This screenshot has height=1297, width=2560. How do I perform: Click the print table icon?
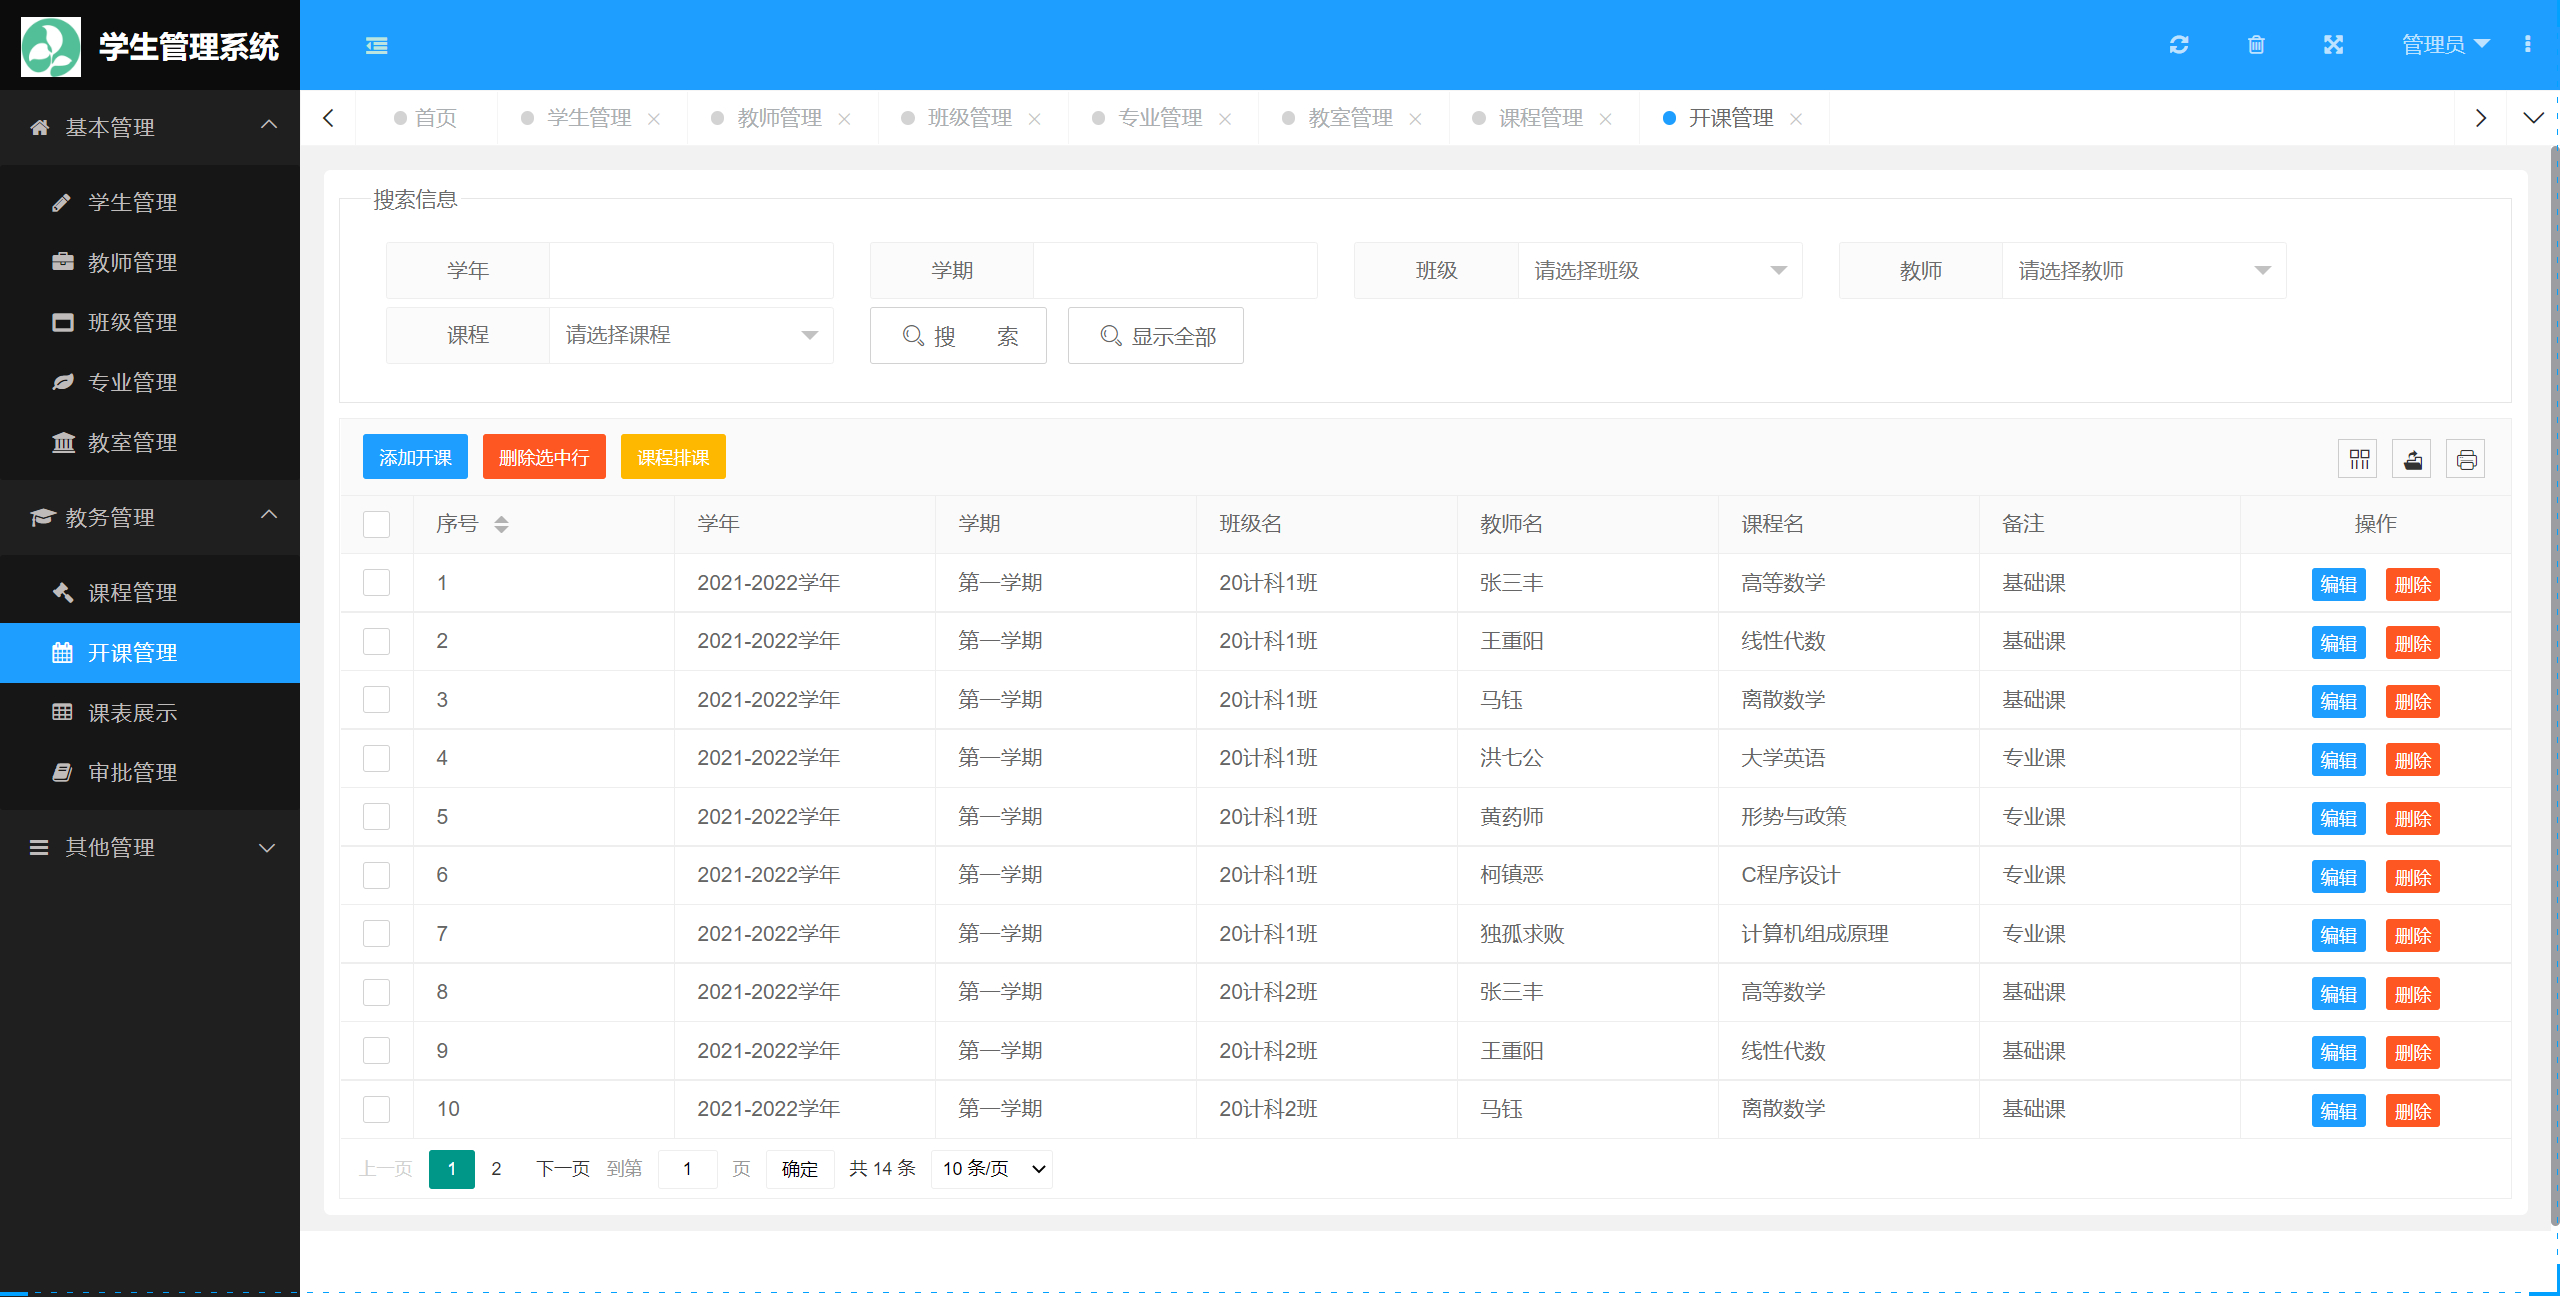click(2466, 459)
